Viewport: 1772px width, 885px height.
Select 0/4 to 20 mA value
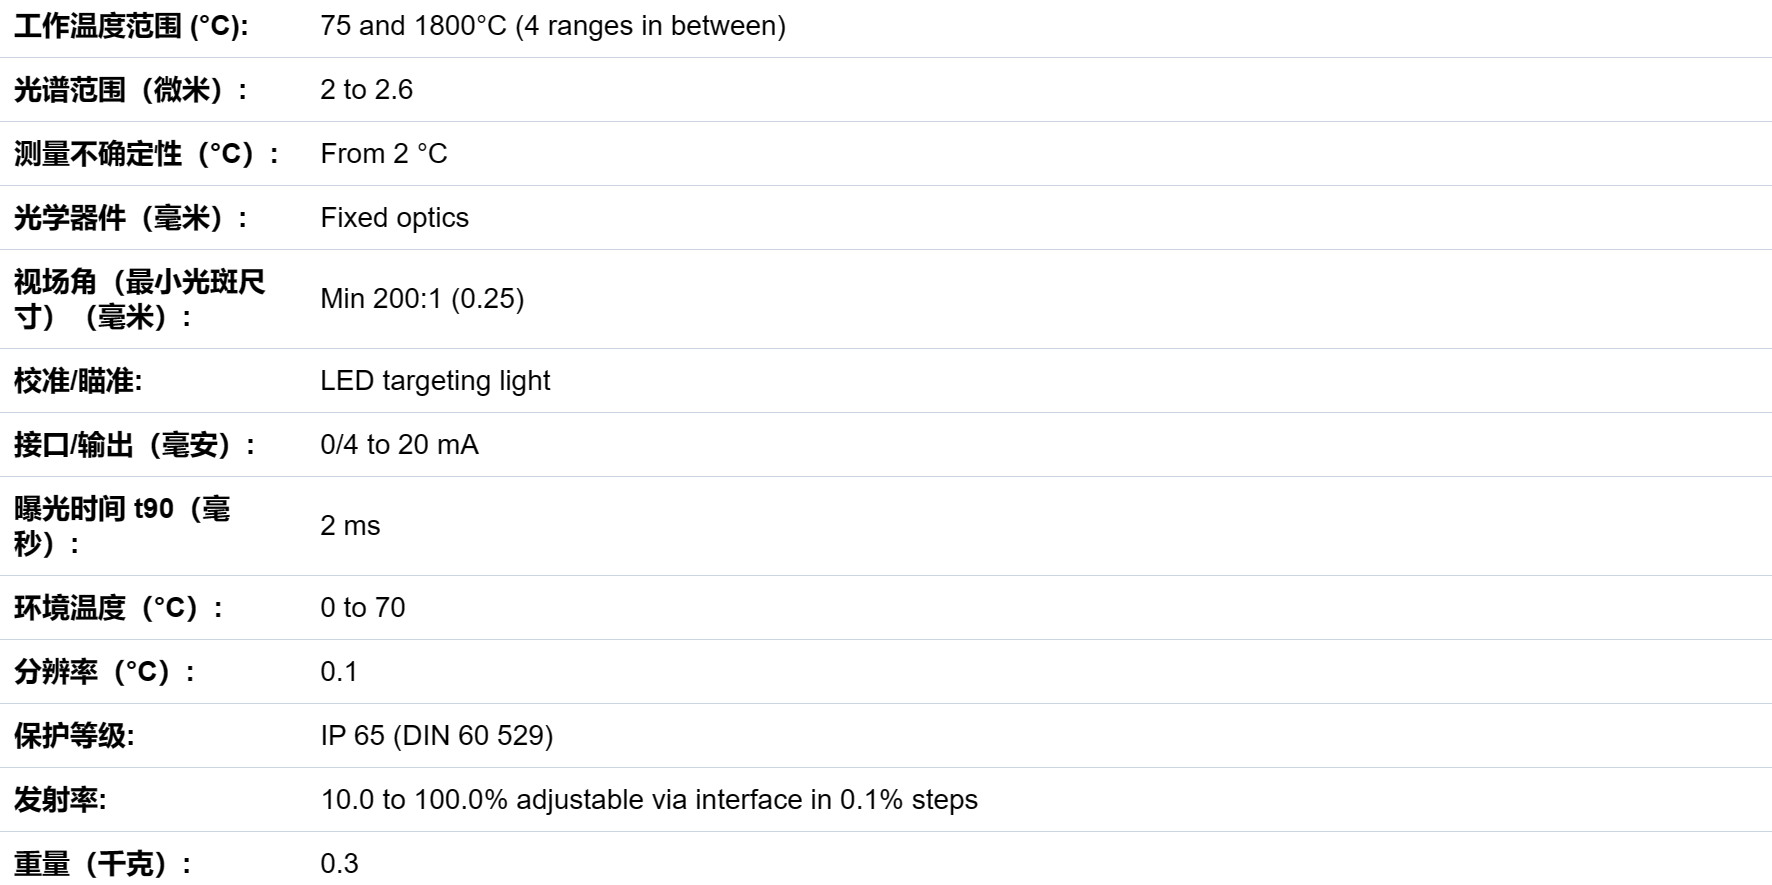399,445
